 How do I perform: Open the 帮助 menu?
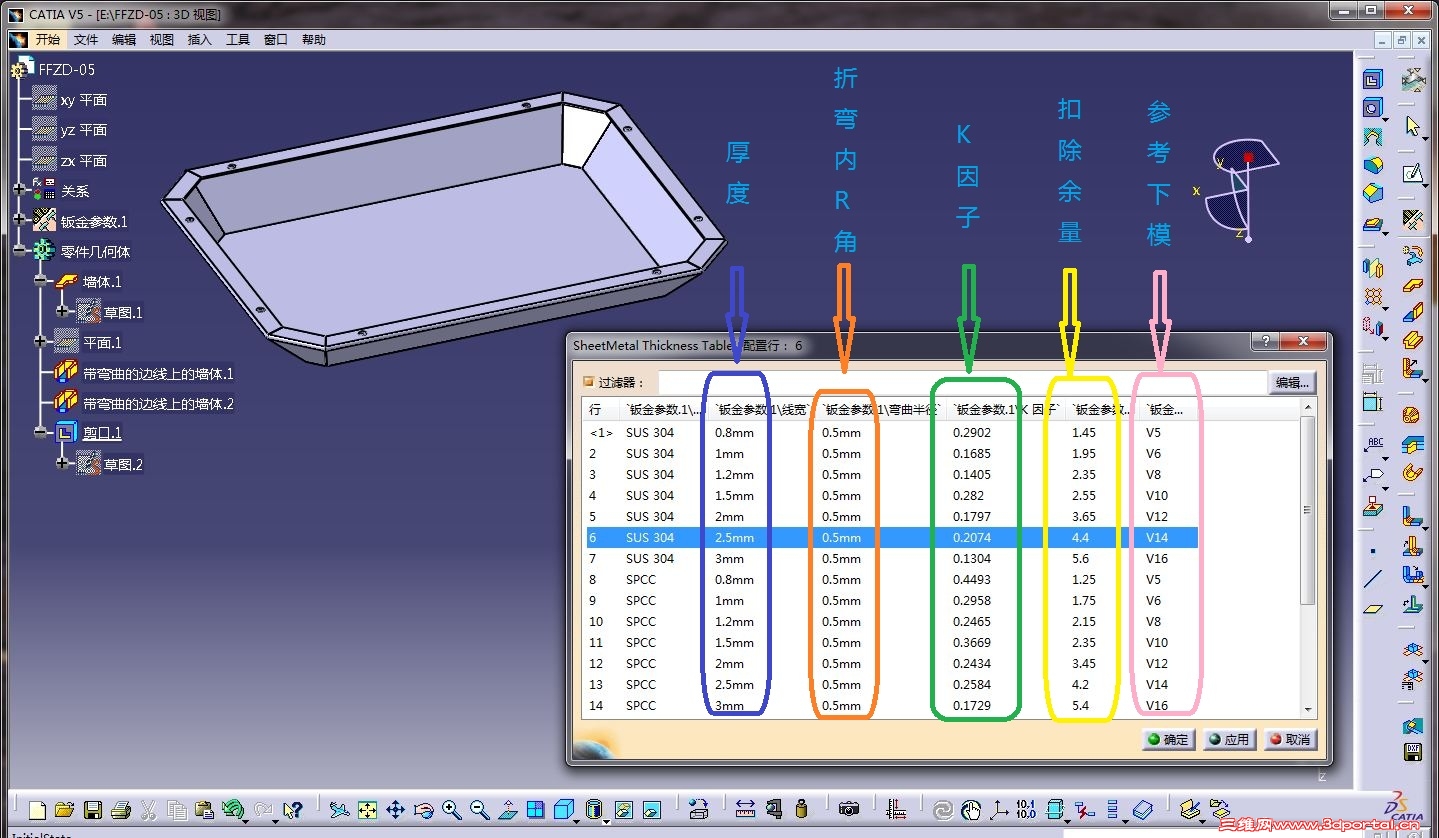click(314, 40)
